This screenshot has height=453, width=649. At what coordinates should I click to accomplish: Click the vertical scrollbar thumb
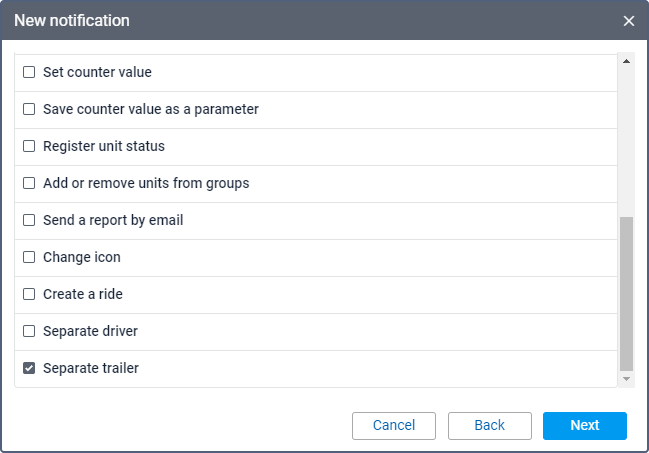627,292
